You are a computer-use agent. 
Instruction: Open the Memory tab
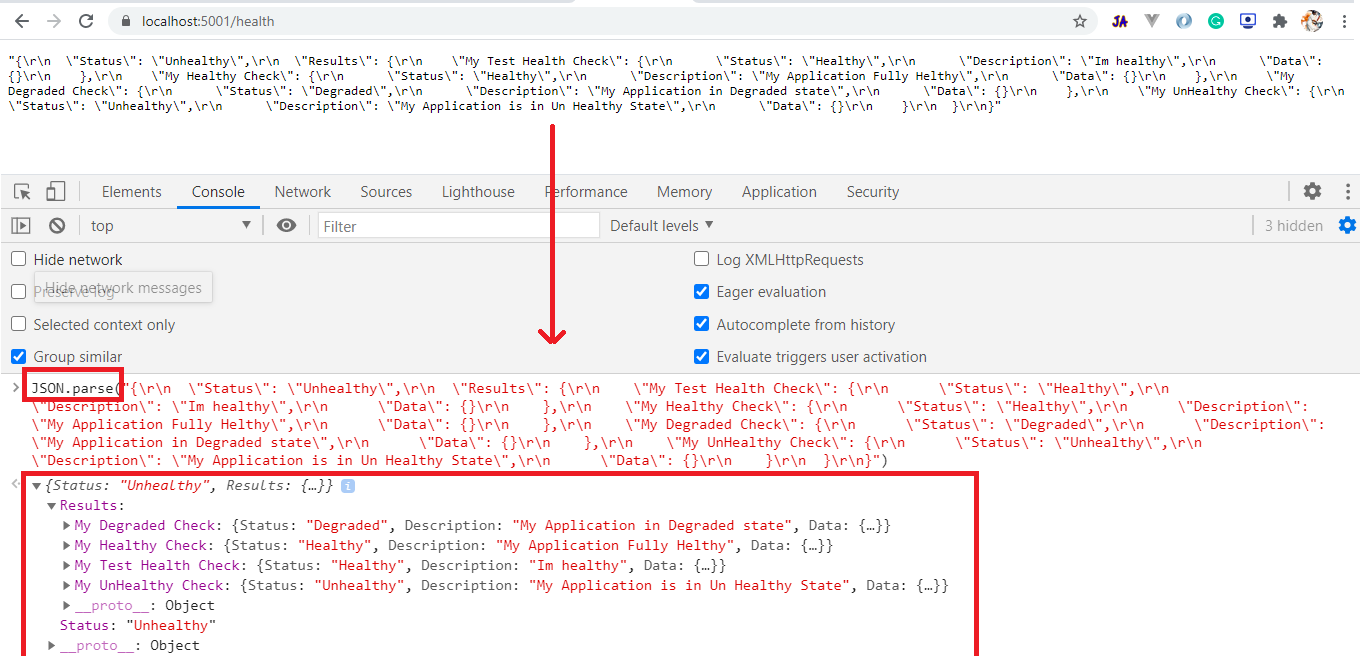coord(684,192)
